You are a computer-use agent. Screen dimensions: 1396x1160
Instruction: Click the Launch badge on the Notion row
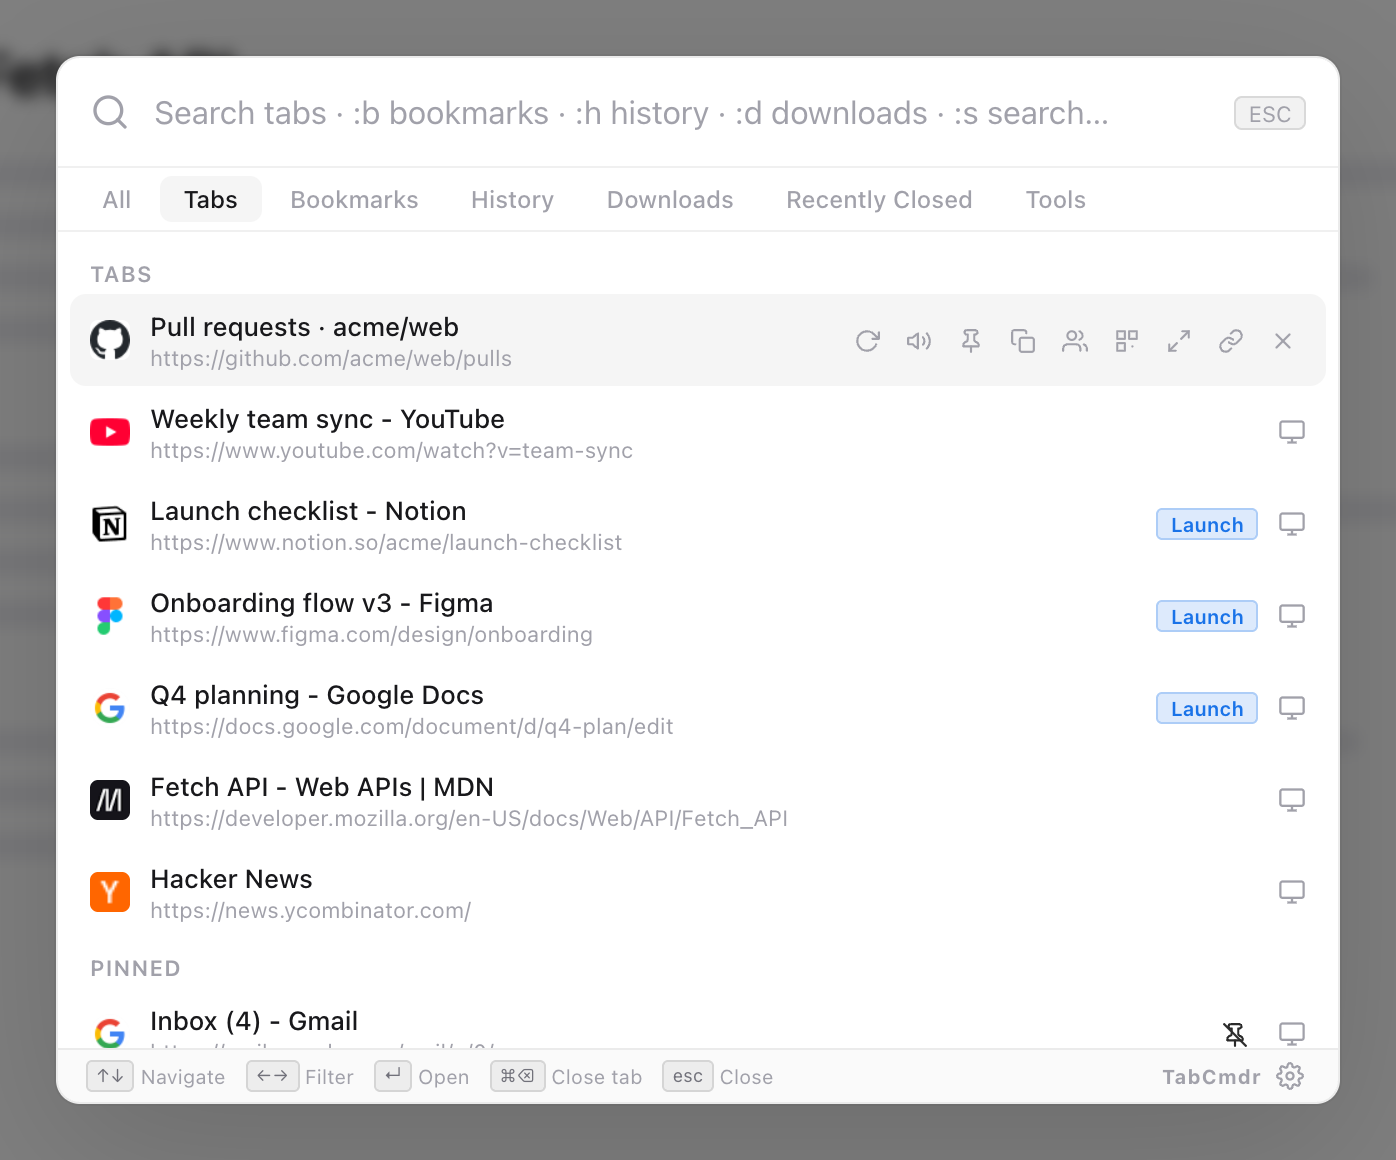pos(1207,524)
